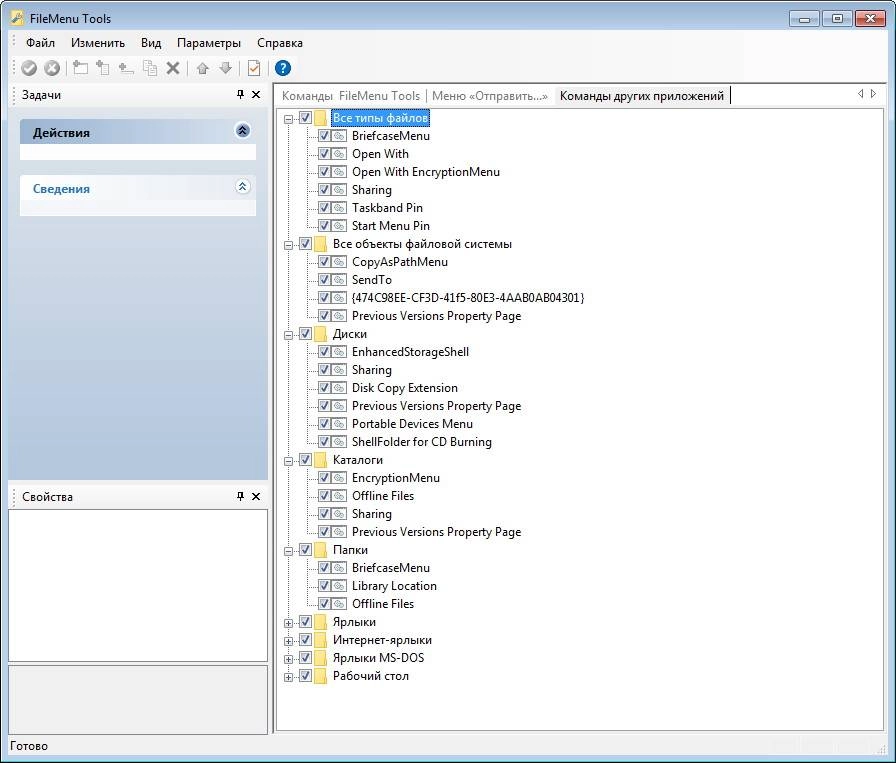The height and width of the screenshot is (763, 896).
Task: Click the folder icon of Каталоги
Action: (321, 460)
